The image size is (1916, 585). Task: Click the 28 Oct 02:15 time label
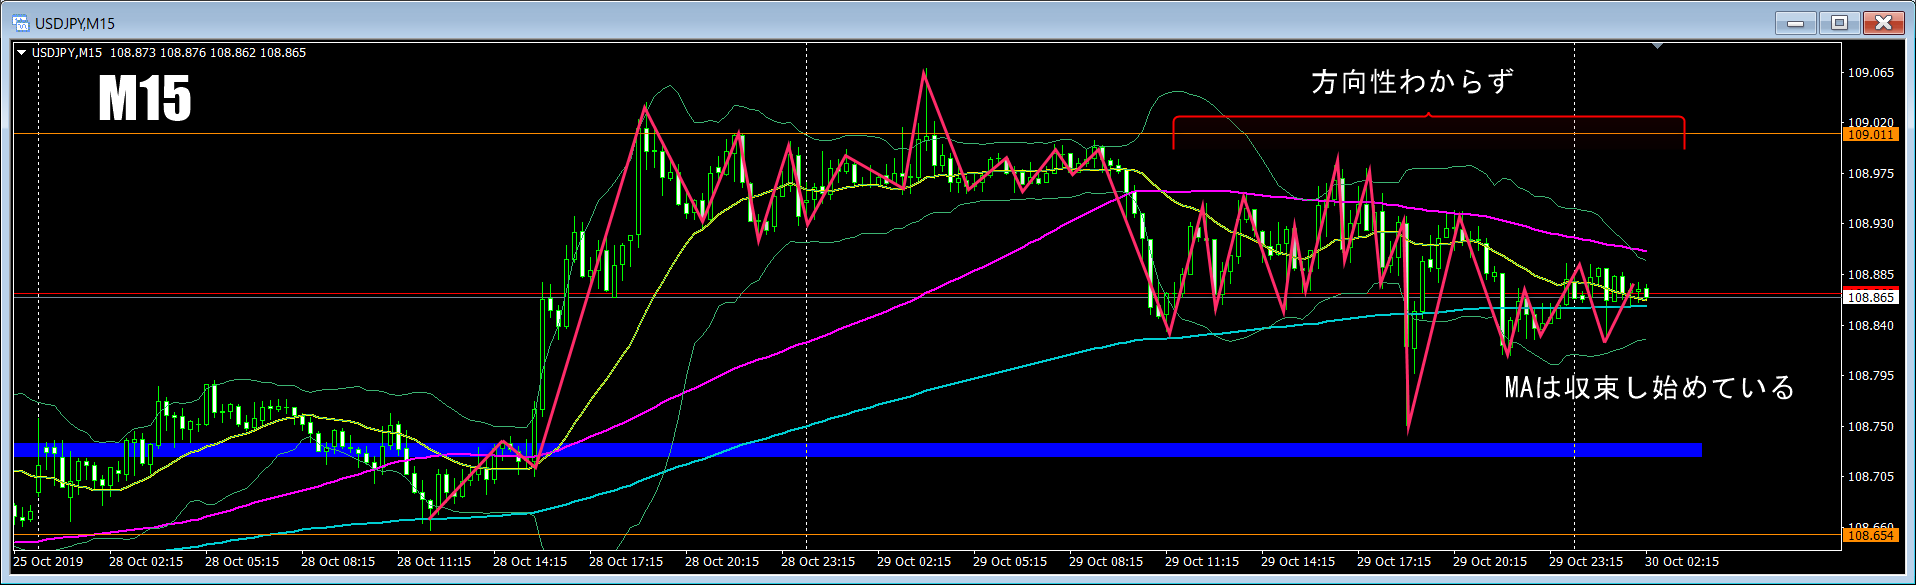click(x=146, y=562)
